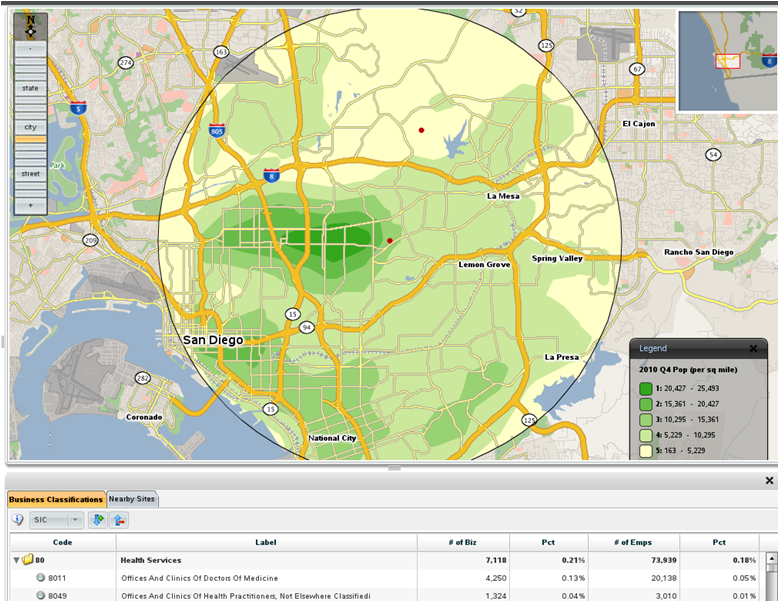Click the 2010 Q4 Pop legend title
This screenshot has width=779, height=602.
click(688, 370)
